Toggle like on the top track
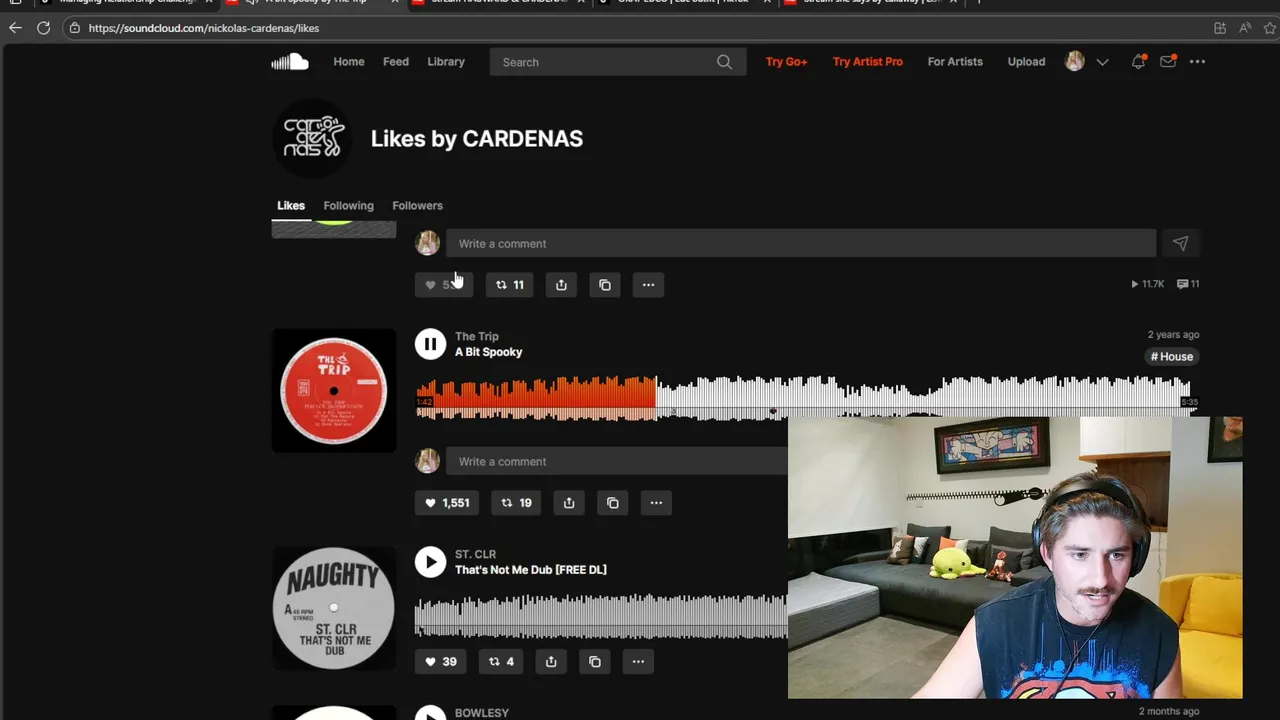The width and height of the screenshot is (1280, 720). (x=444, y=285)
